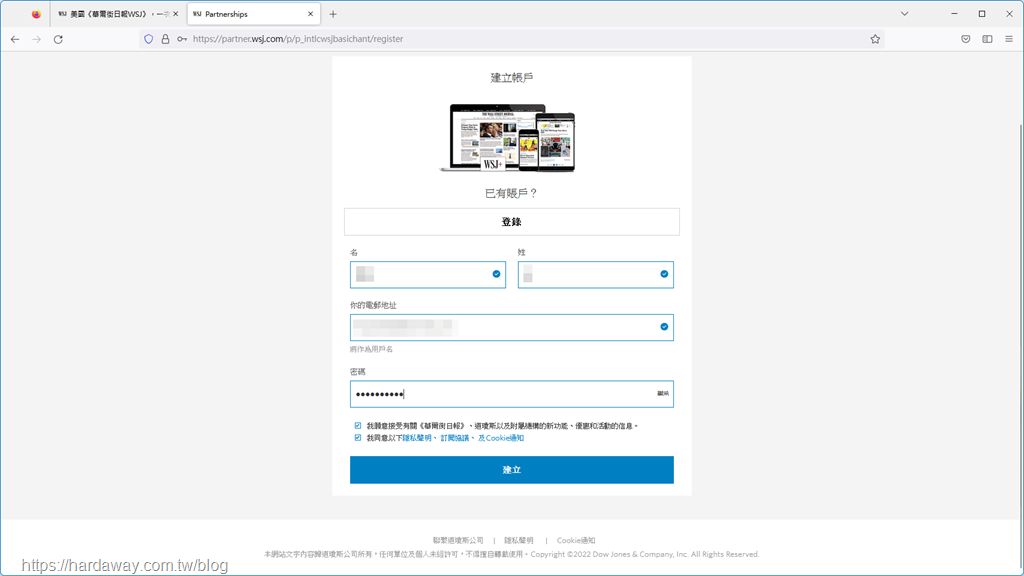Bookmark this page with the star

click(x=875, y=39)
